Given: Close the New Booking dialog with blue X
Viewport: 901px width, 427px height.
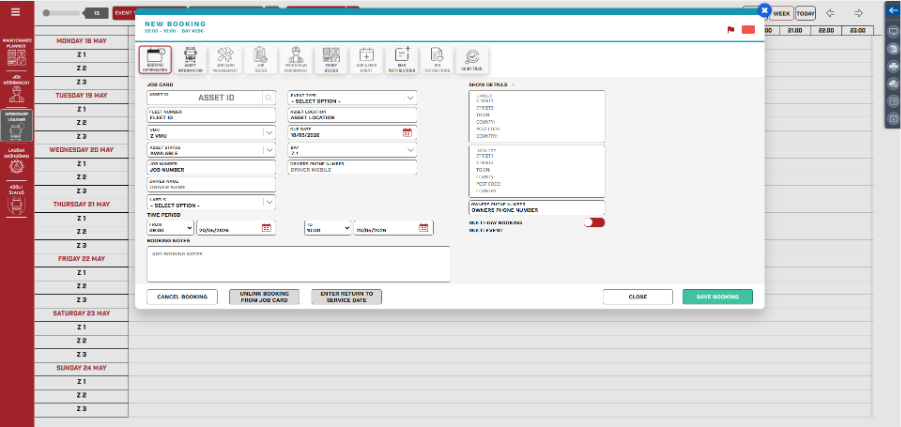Looking at the screenshot, I should click(x=764, y=10).
